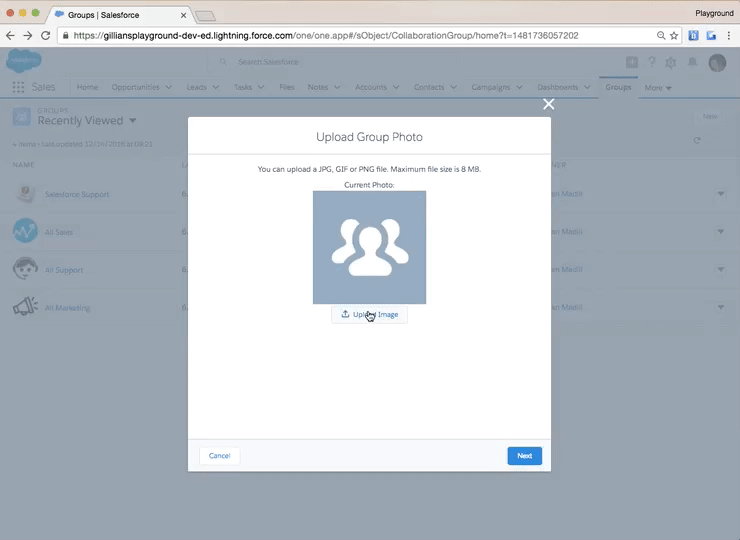Expand the Notes tab dropdown chevron
Image resolution: width=740 pixels, height=540 pixels.
coord(337,87)
